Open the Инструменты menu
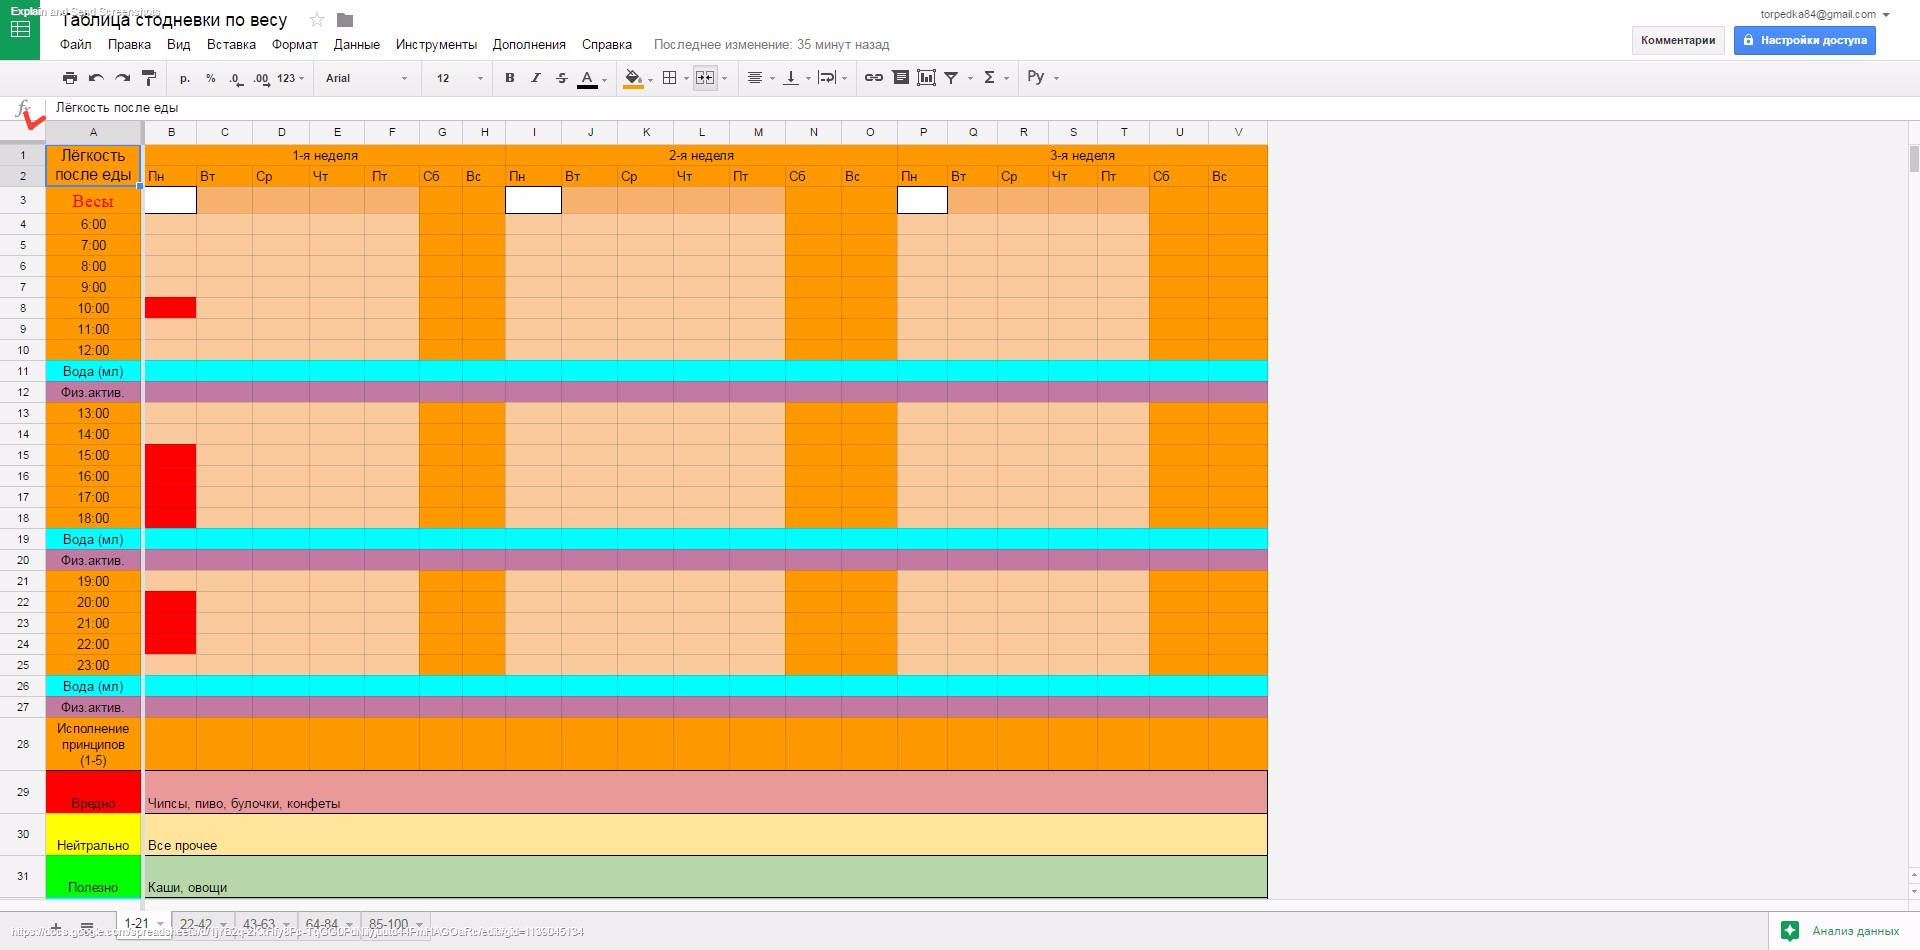Image resolution: width=1920 pixels, height=950 pixels. (x=436, y=44)
